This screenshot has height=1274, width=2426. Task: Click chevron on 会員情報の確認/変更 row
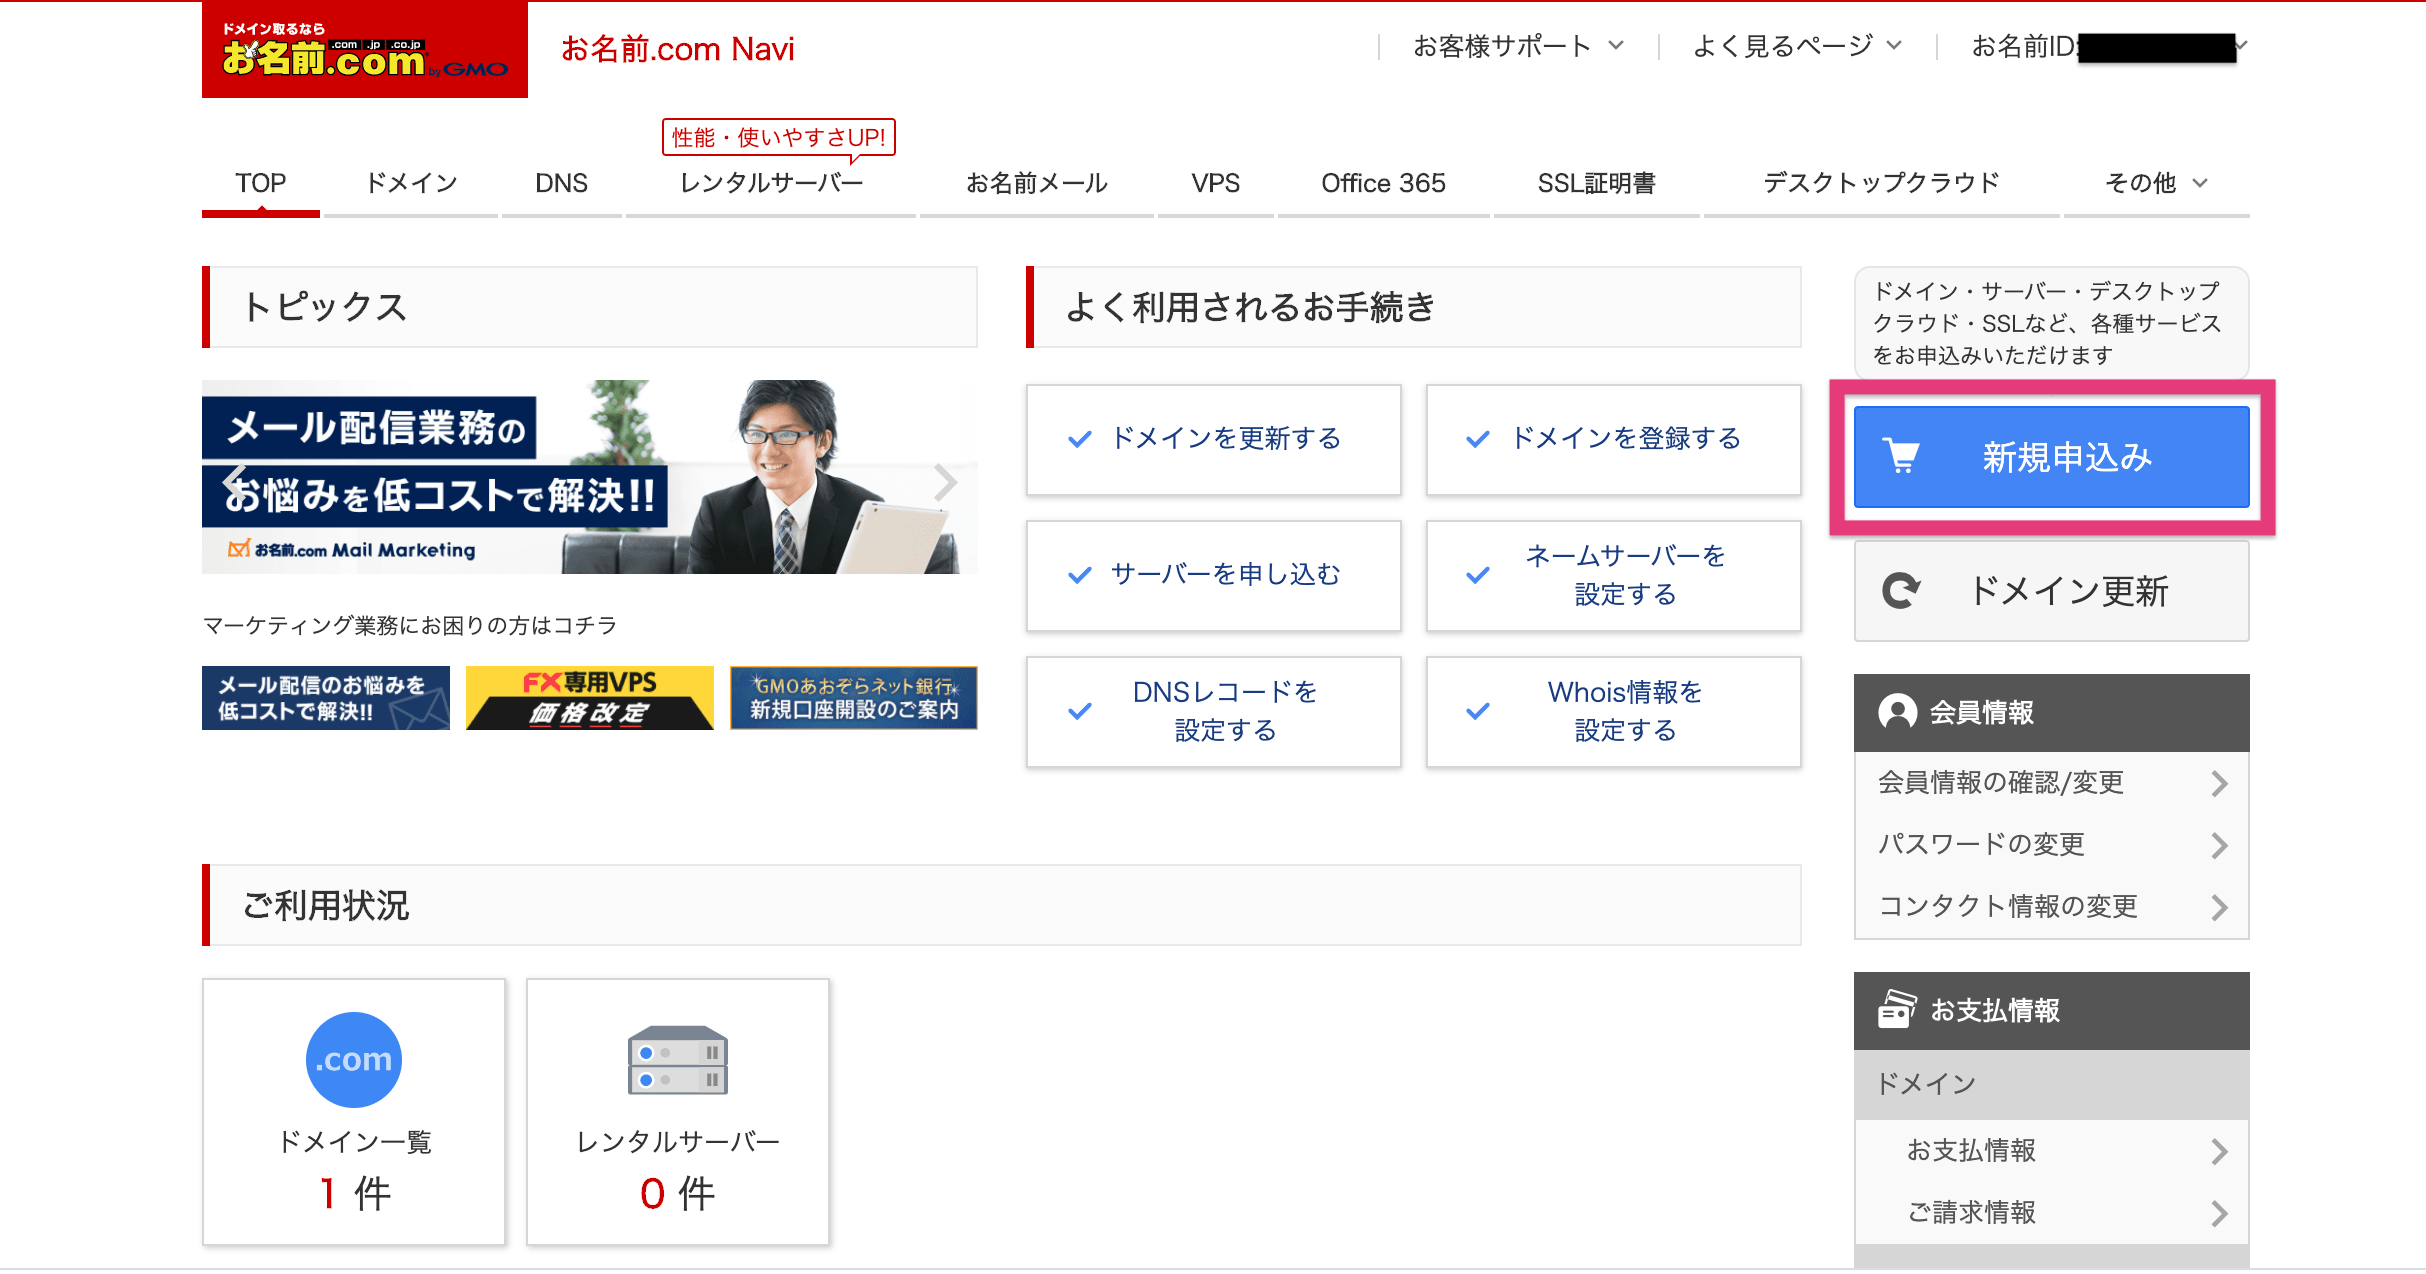(2219, 783)
